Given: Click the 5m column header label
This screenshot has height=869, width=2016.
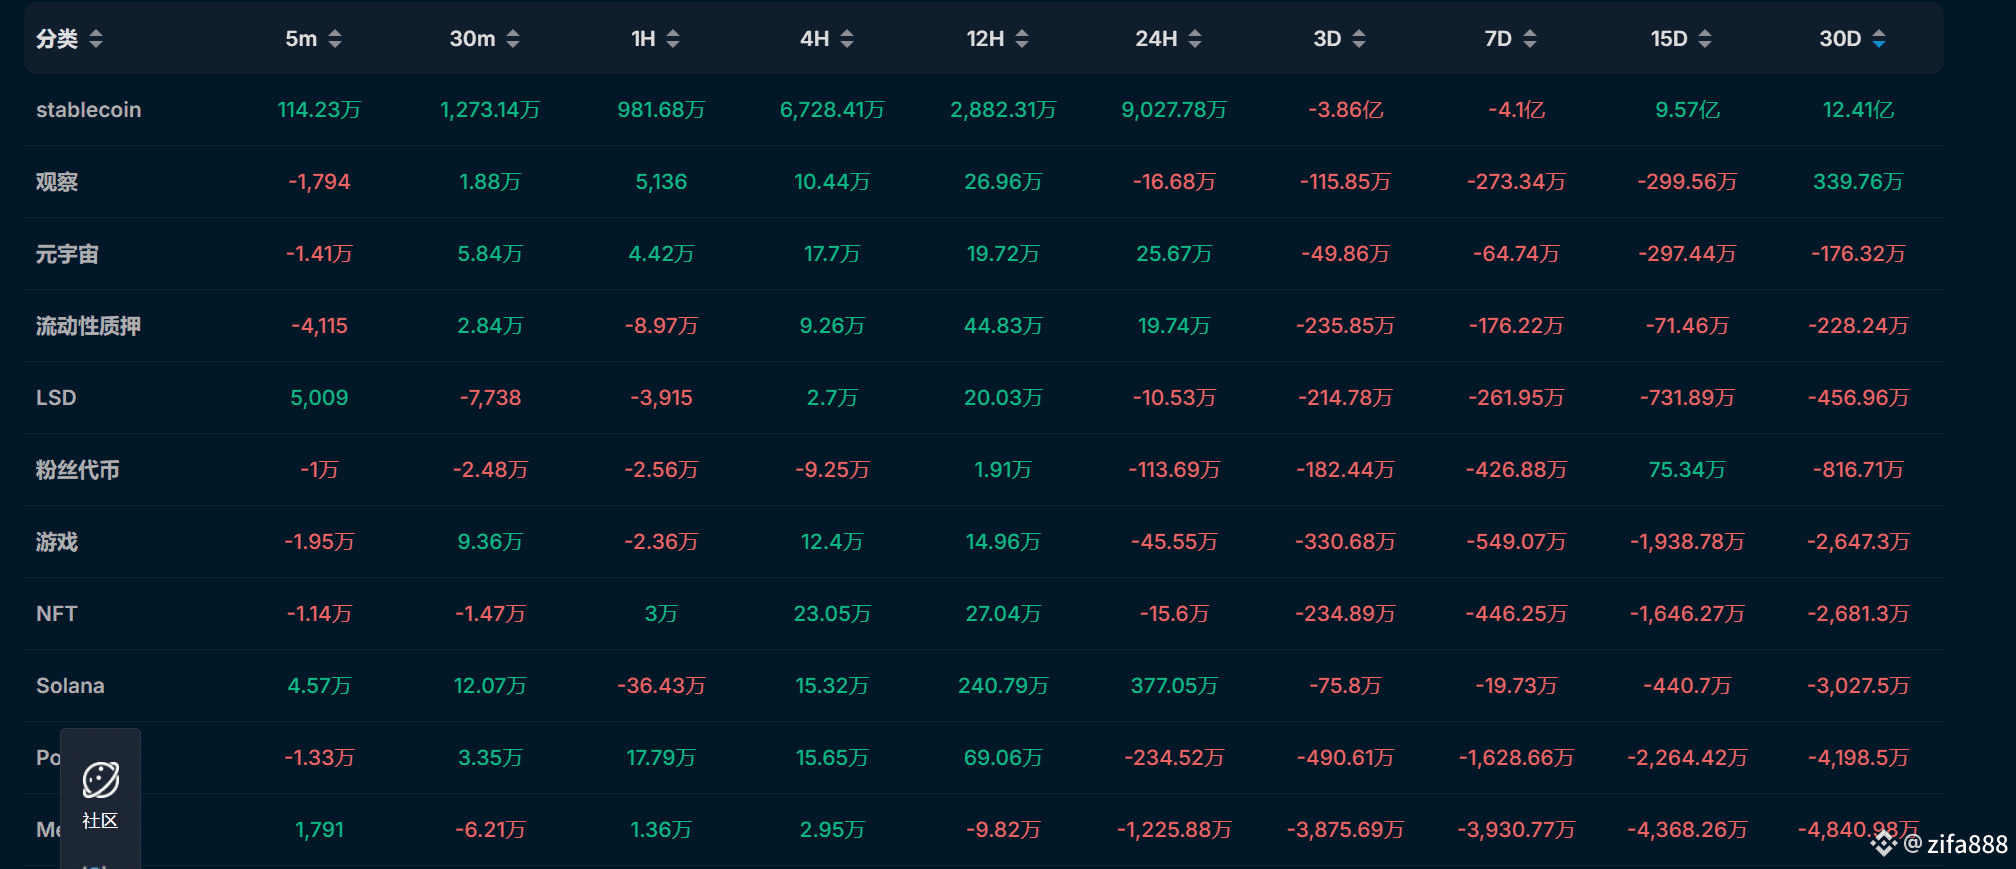Looking at the screenshot, I should click(301, 39).
